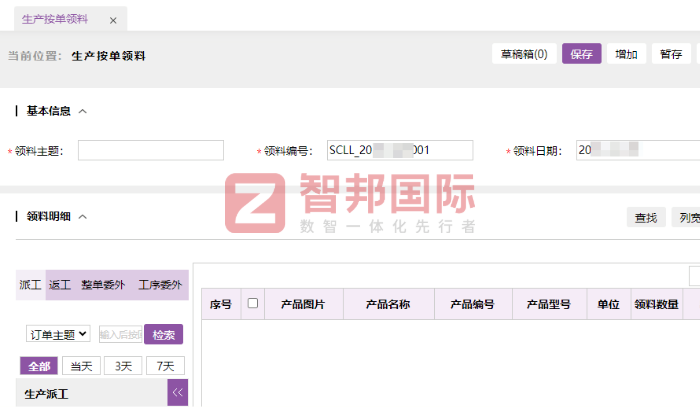Switch to the 返工 tab
Screen dimensions: 700x407
click(x=60, y=285)
